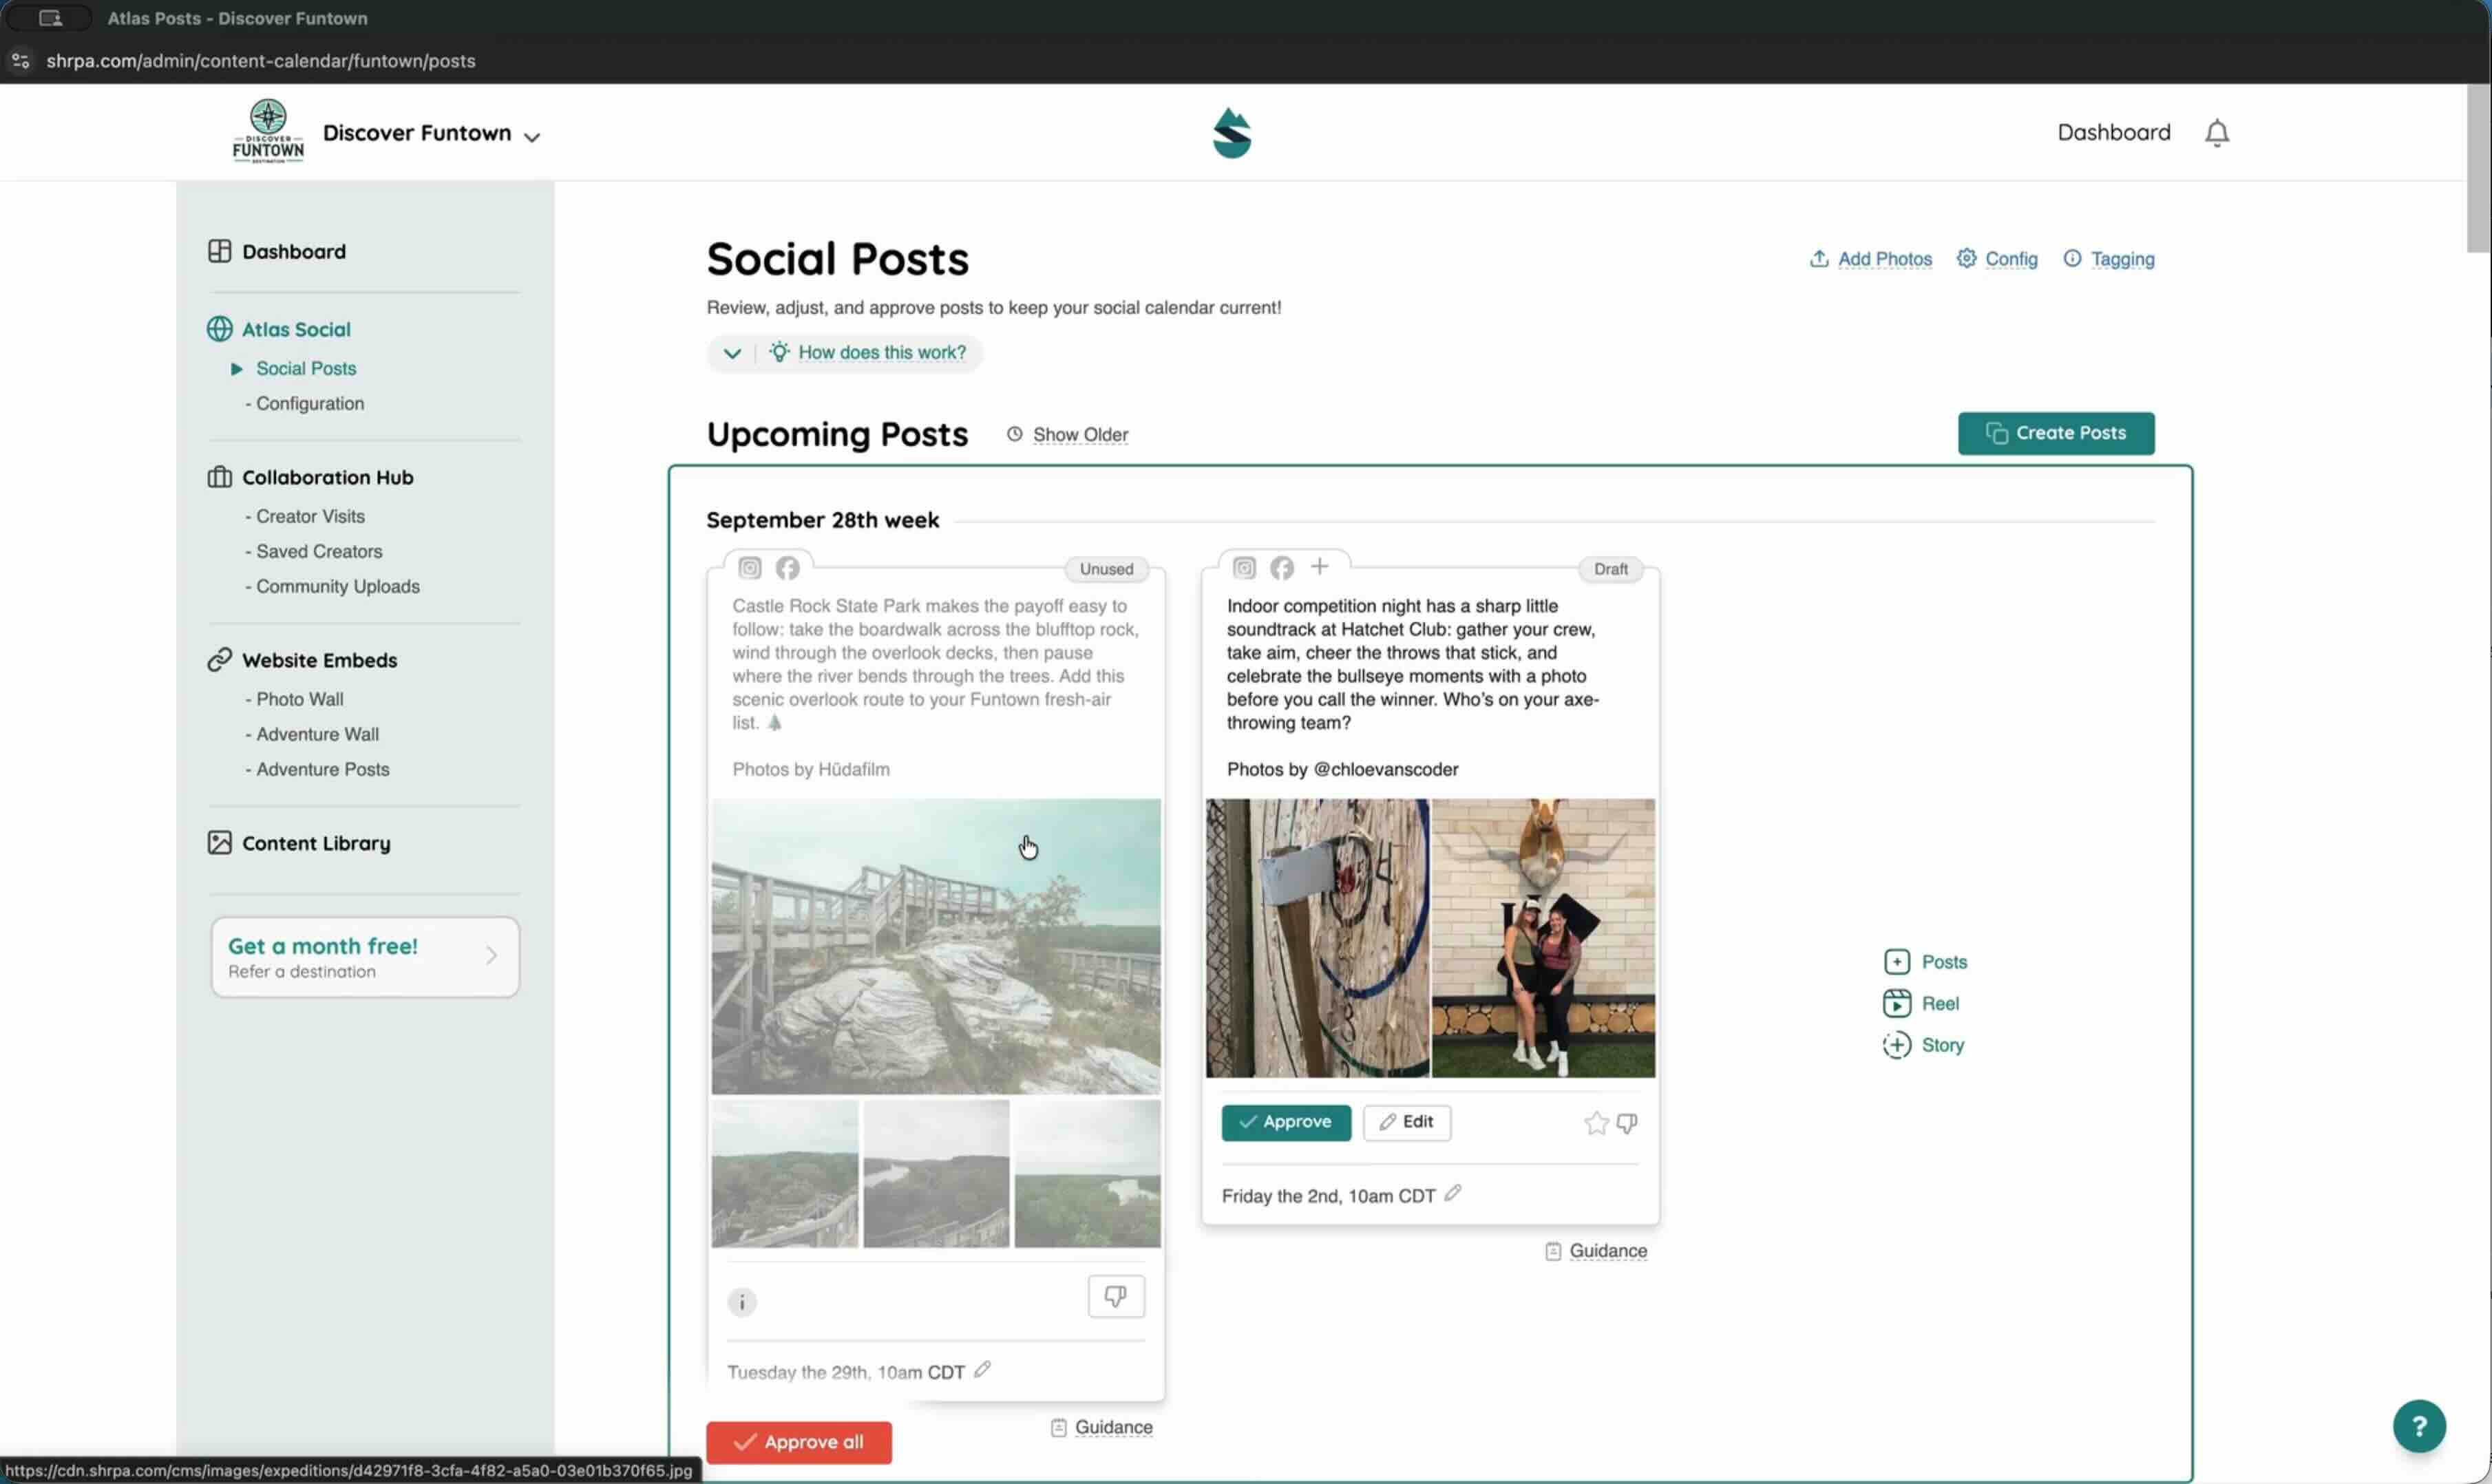Open Dashboard in the left sidebar
Screen dimensions: 2492x1484
[277, 251]
